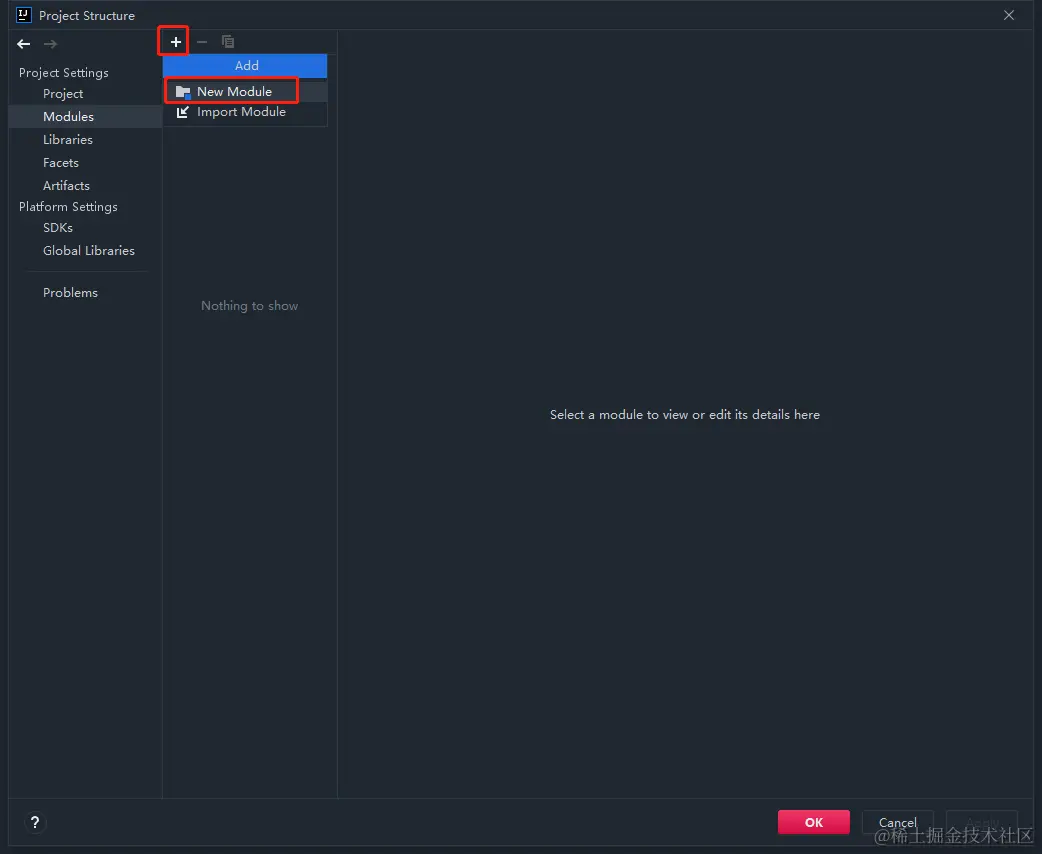Open the Global Libraries section
The image size is (1042, 854).
[x=89, y=251]
